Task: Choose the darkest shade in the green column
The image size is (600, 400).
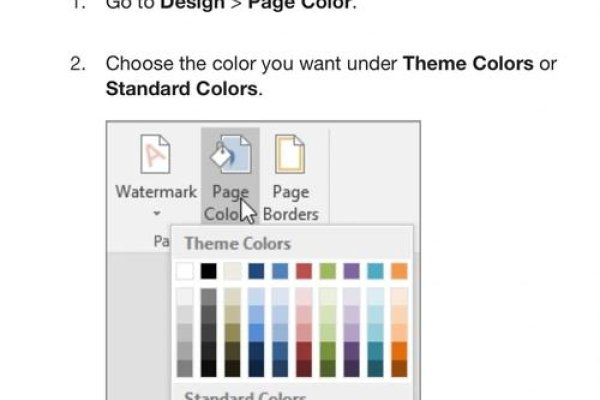Action: [328, 368]
